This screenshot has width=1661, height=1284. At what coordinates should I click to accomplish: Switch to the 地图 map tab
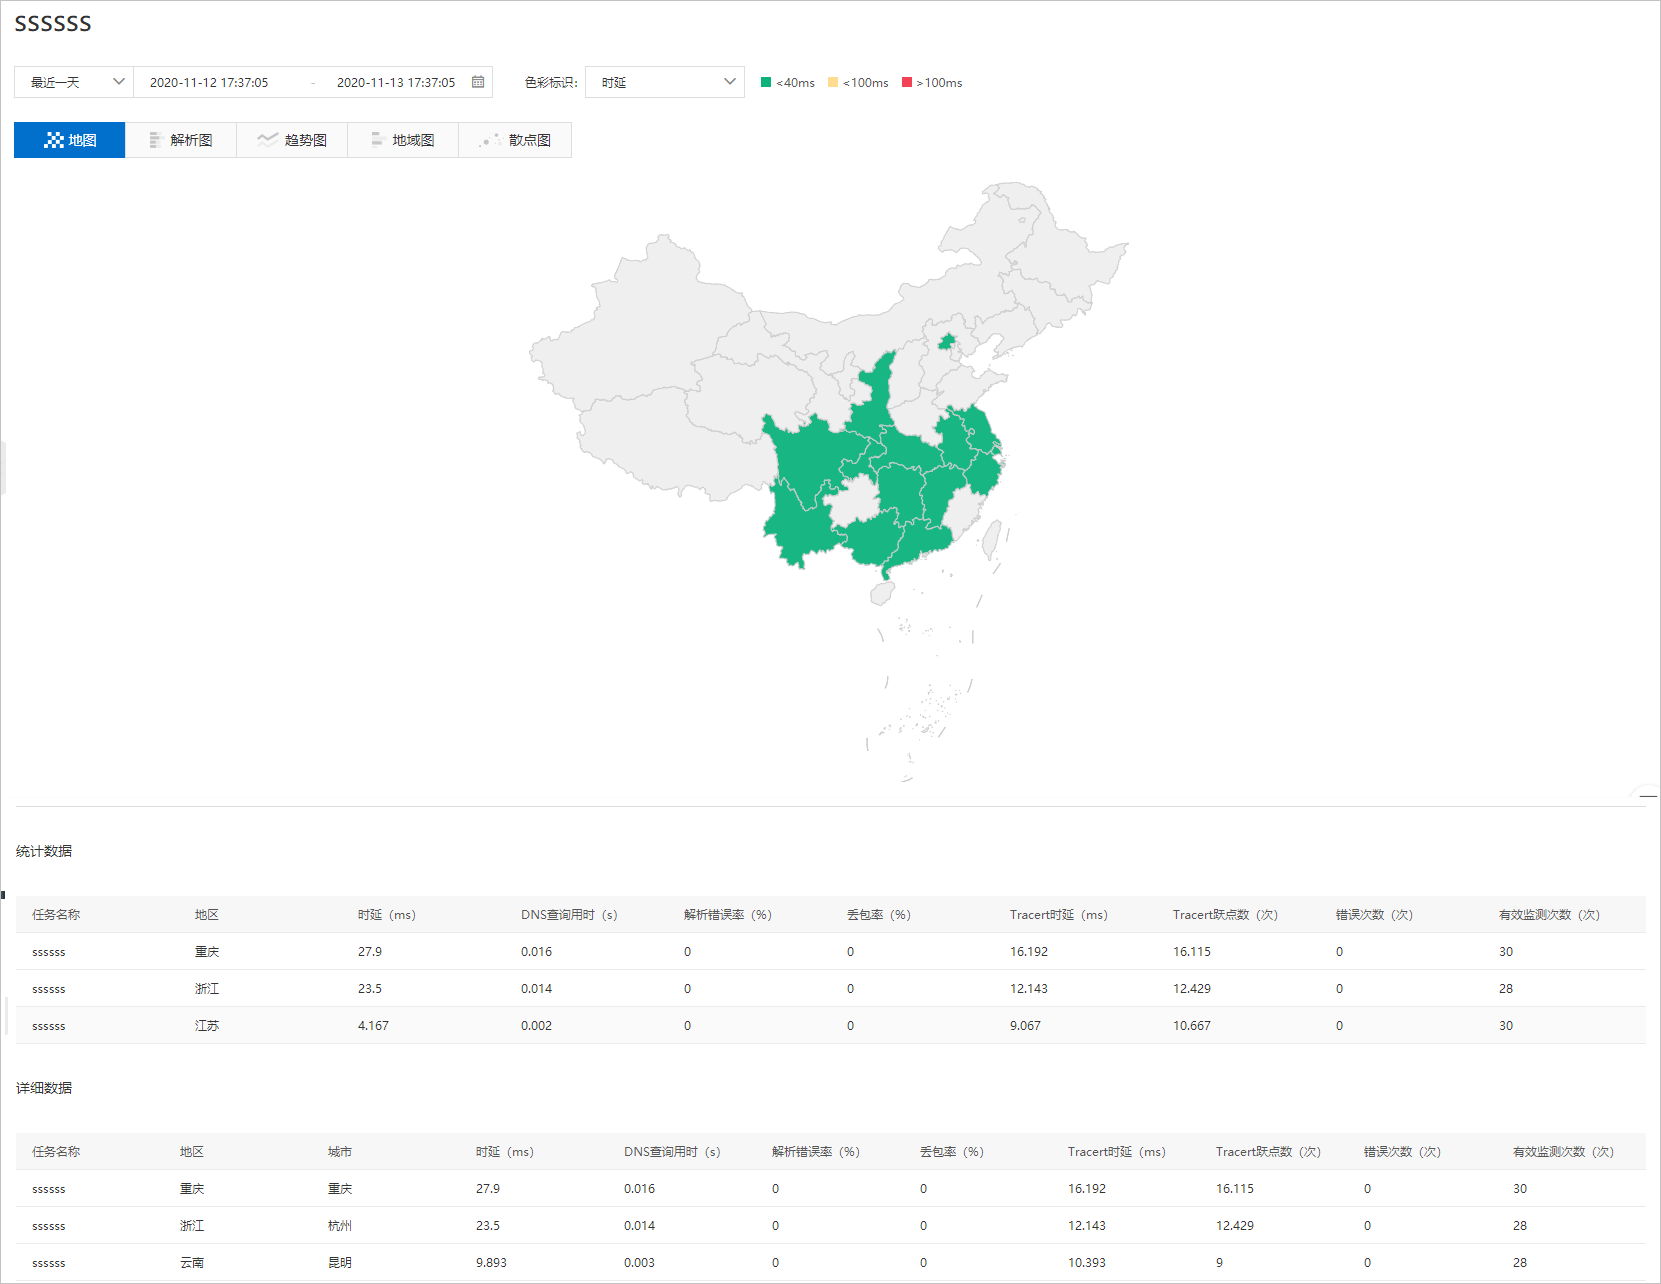click(x=70, y=140)
